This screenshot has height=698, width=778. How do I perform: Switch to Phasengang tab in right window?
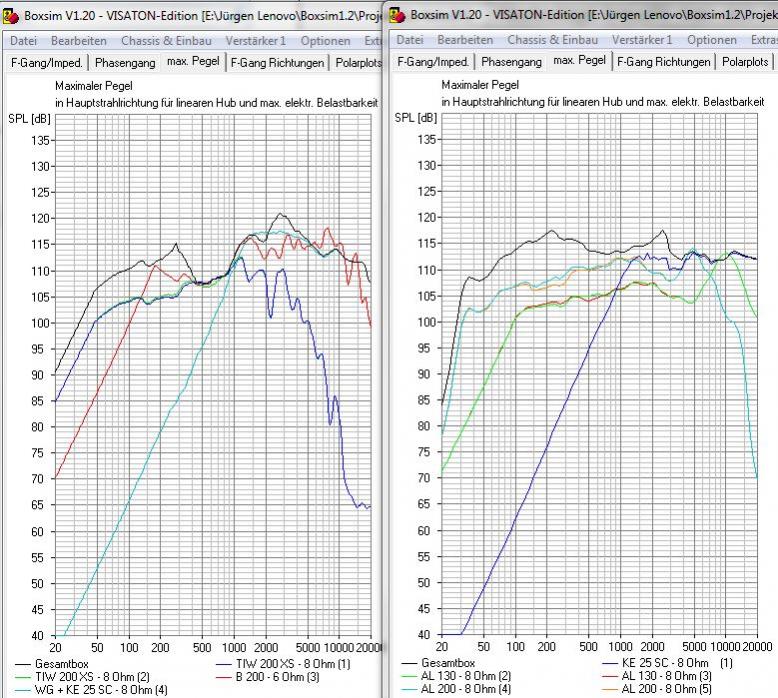pyautogui.click(x=512, y=62)
